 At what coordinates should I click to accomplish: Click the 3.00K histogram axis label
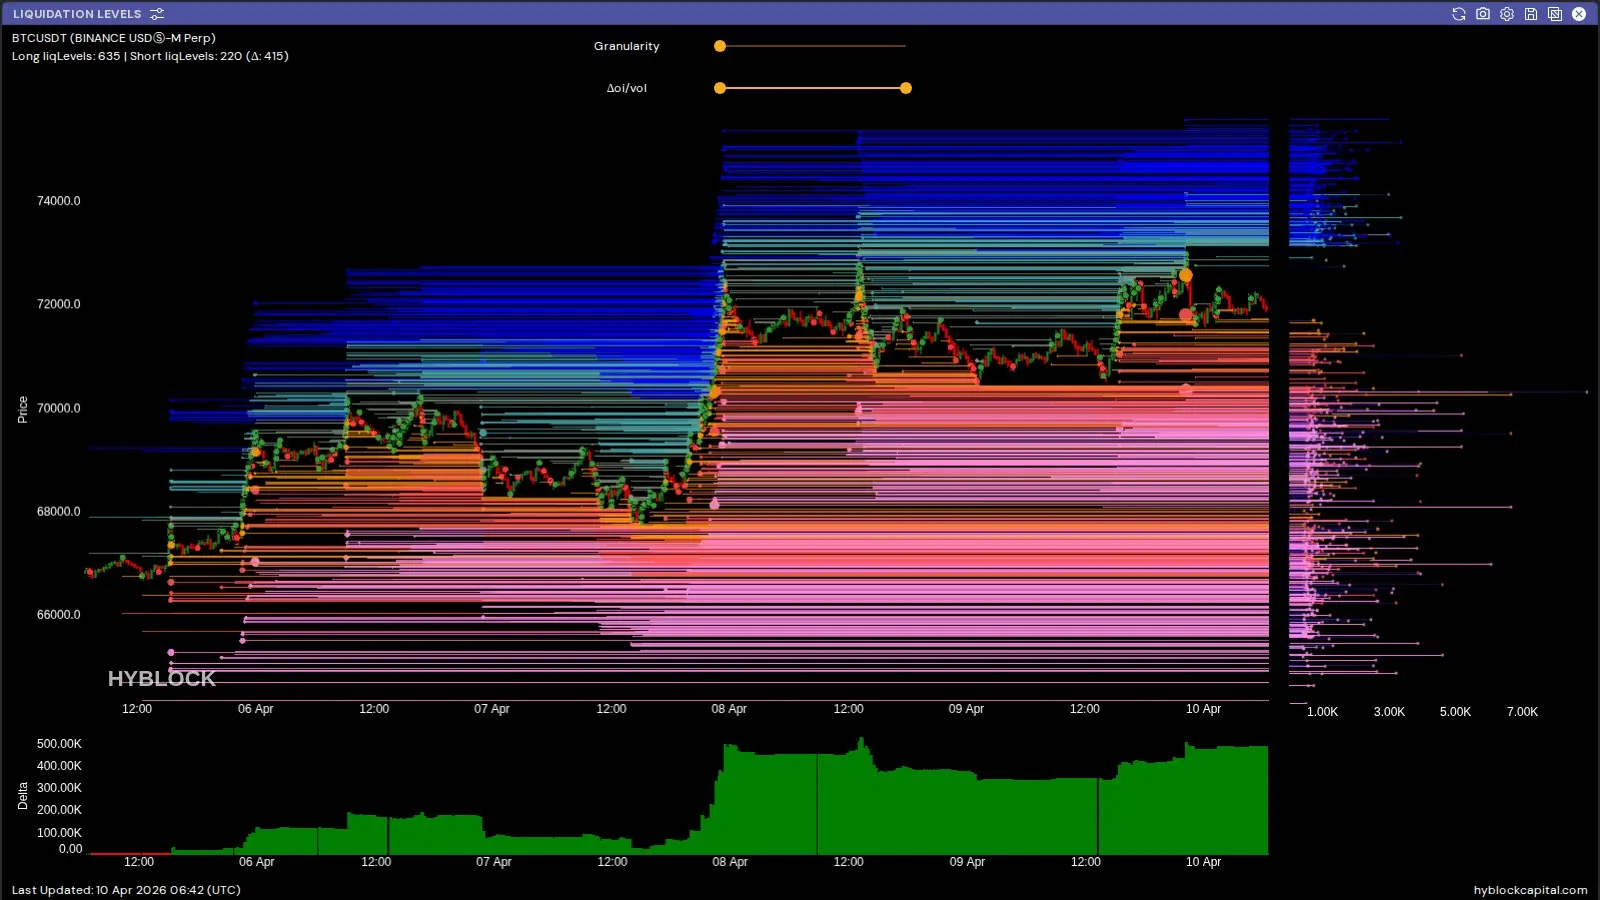tap(1389, 712)
